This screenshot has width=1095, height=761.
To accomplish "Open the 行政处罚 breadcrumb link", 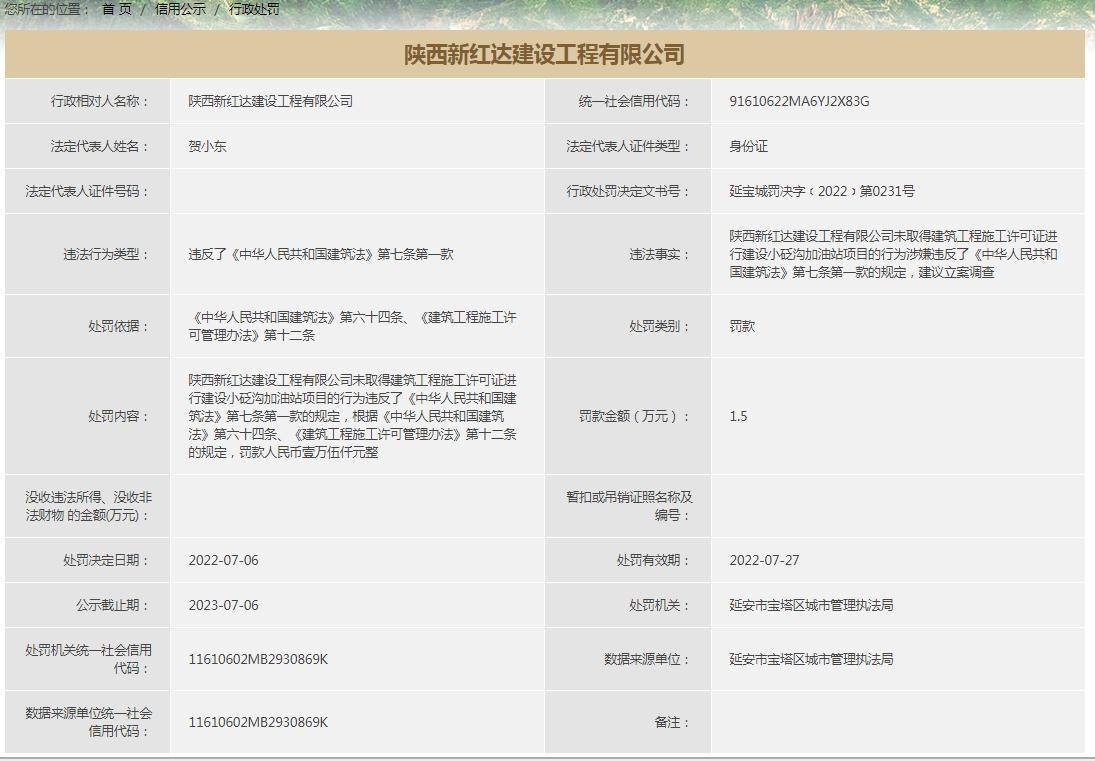I will click(x=254, y=9).
